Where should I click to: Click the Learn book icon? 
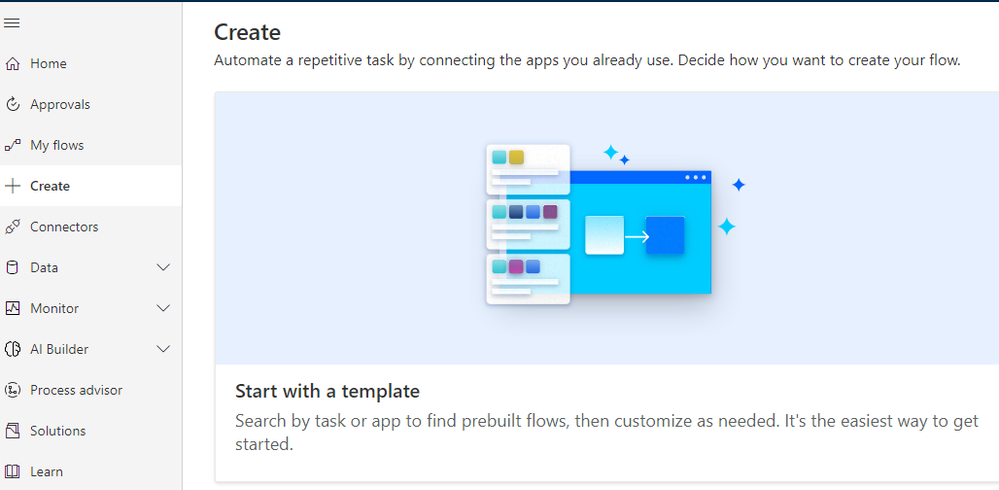[x=13, y=472]
